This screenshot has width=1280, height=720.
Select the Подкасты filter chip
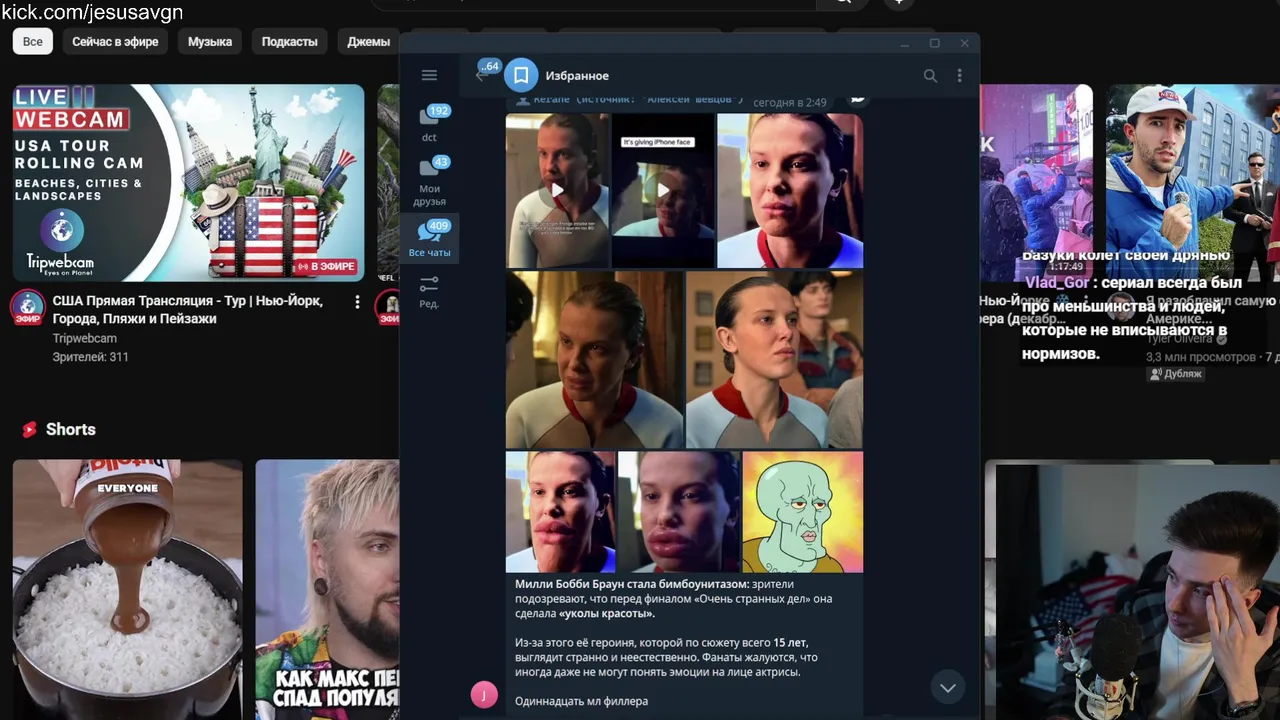click(289, 41)
